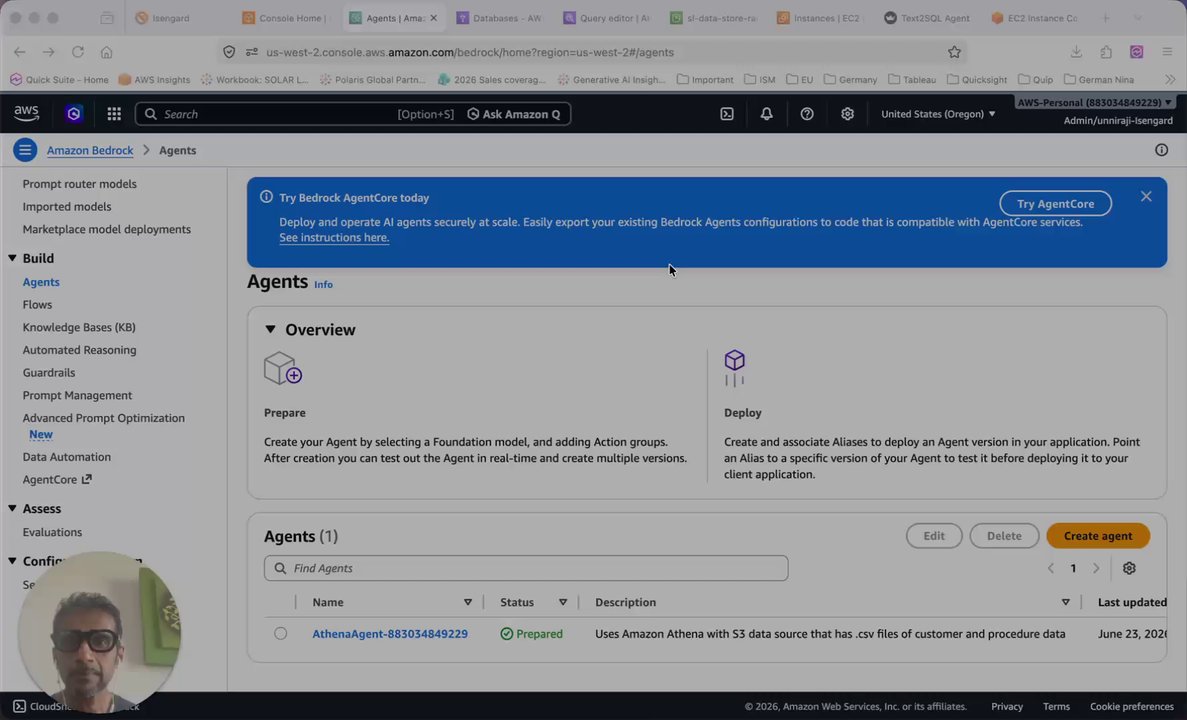The width and height of the screenshot is (1187, 720).
Task: Switch to the Isengard browser tab
Action: 179,17
